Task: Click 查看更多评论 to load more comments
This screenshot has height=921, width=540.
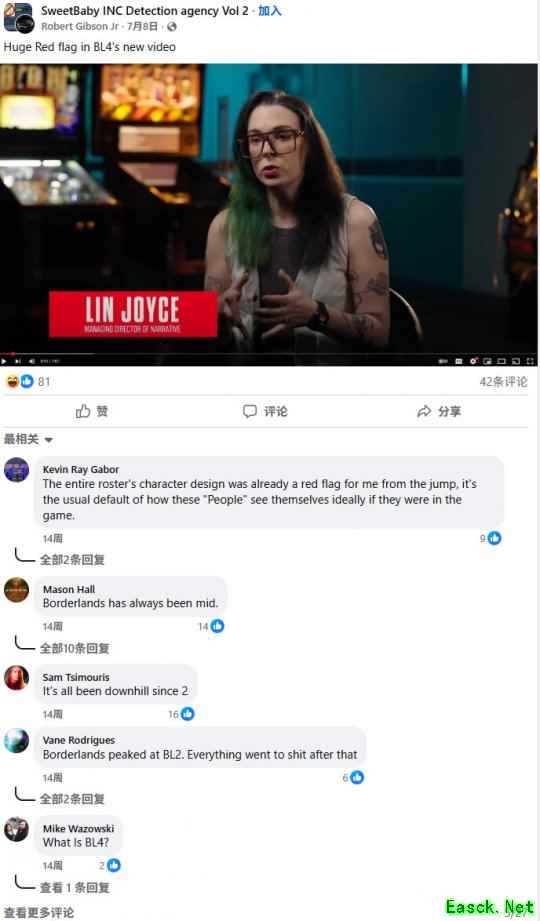Action: 39,912
